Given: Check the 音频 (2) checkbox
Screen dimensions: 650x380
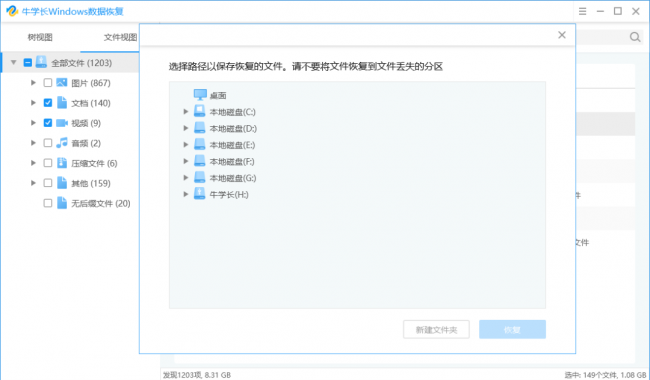Looking at the screenshot, I should pyautogui.click(x=48, y=143).
